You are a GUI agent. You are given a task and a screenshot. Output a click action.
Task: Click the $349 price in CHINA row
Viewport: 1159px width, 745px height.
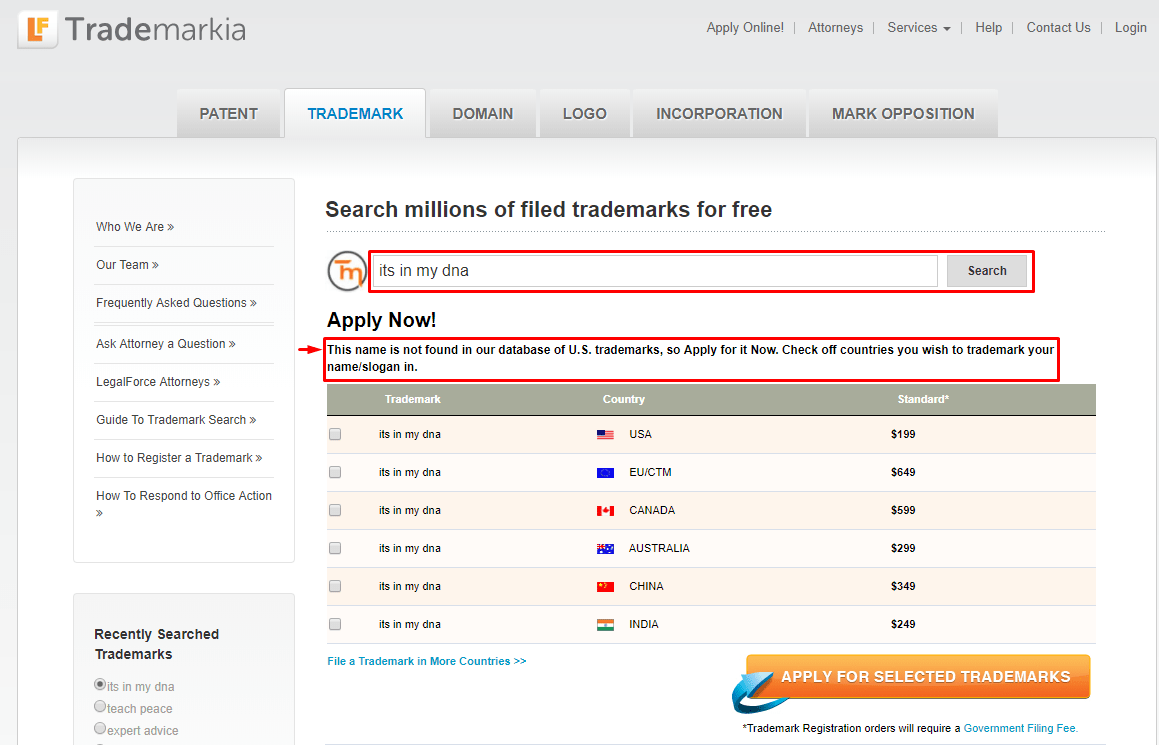pyautogui.click(x=903, y=587)
